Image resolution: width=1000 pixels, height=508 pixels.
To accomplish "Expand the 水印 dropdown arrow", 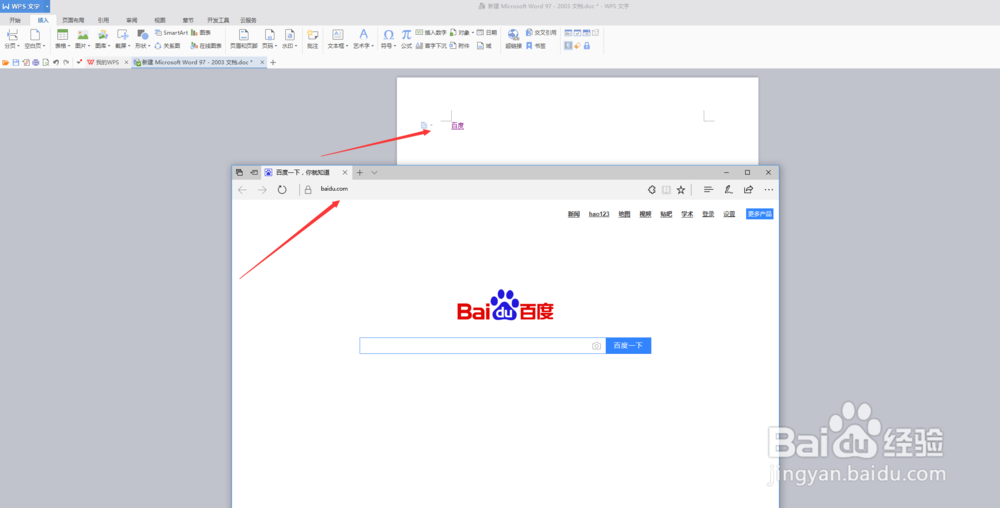I will coord(296,46).
